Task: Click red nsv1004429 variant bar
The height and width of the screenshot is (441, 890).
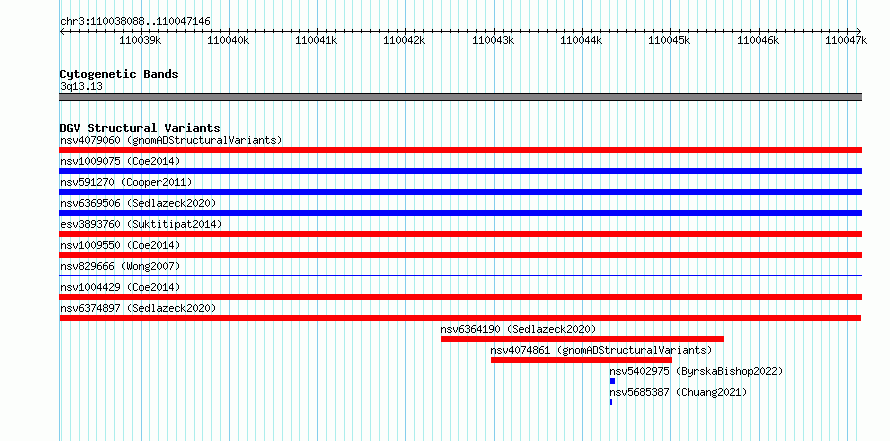Action: 460,297
